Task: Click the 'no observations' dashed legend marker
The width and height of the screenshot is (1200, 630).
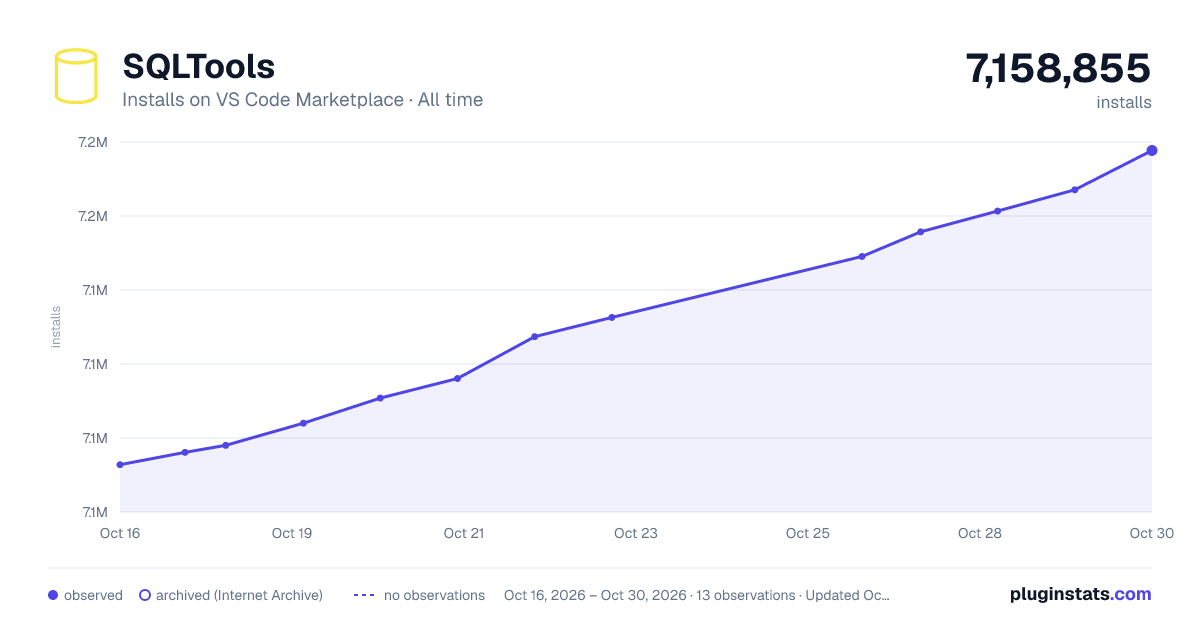Action: (x=364, y=595)
